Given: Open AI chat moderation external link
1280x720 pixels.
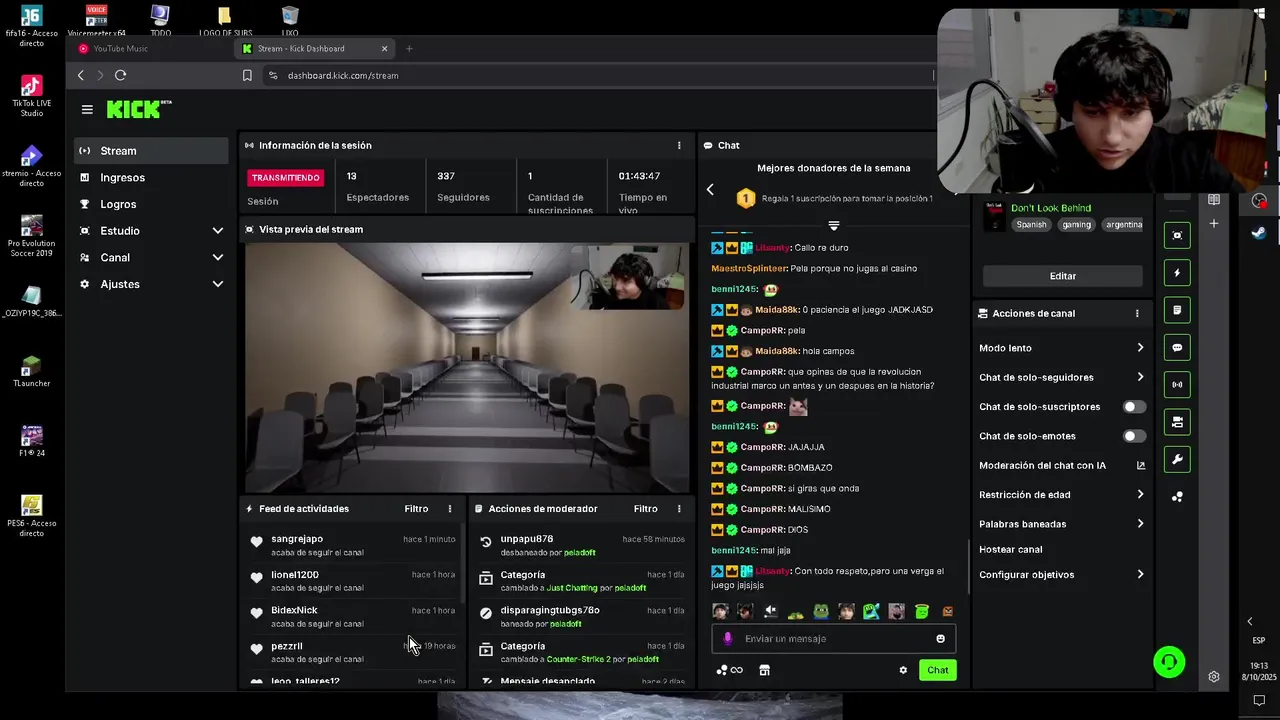Looking at the screenshot, I should 1140,465.
